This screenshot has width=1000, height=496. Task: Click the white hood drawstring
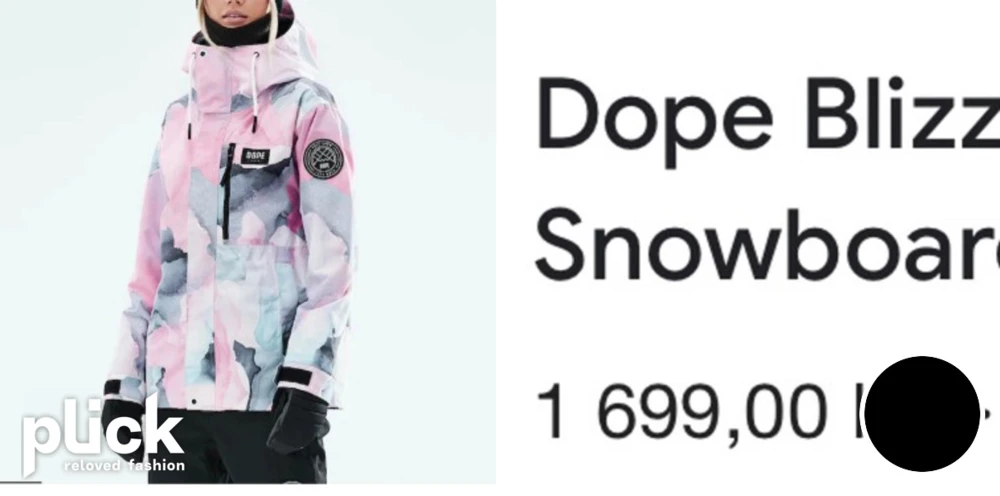coord(255,92)
